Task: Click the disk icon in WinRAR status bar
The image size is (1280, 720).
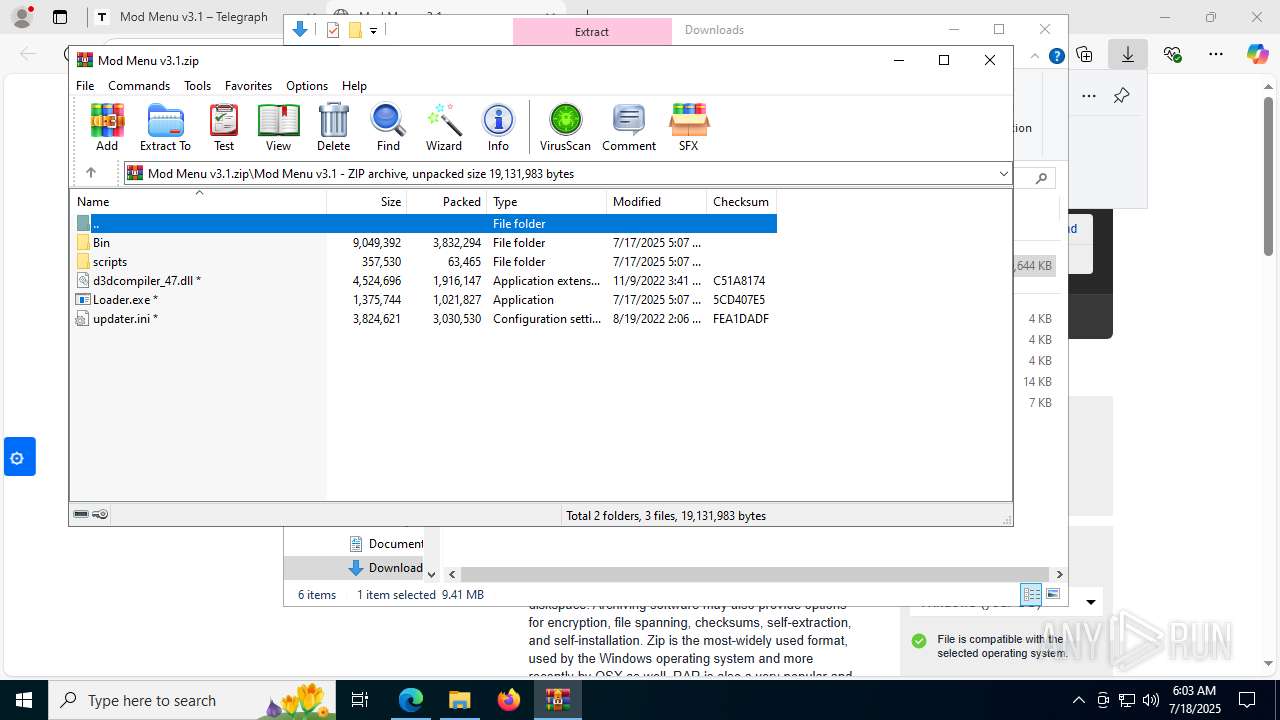Action: tap(81, 515)
